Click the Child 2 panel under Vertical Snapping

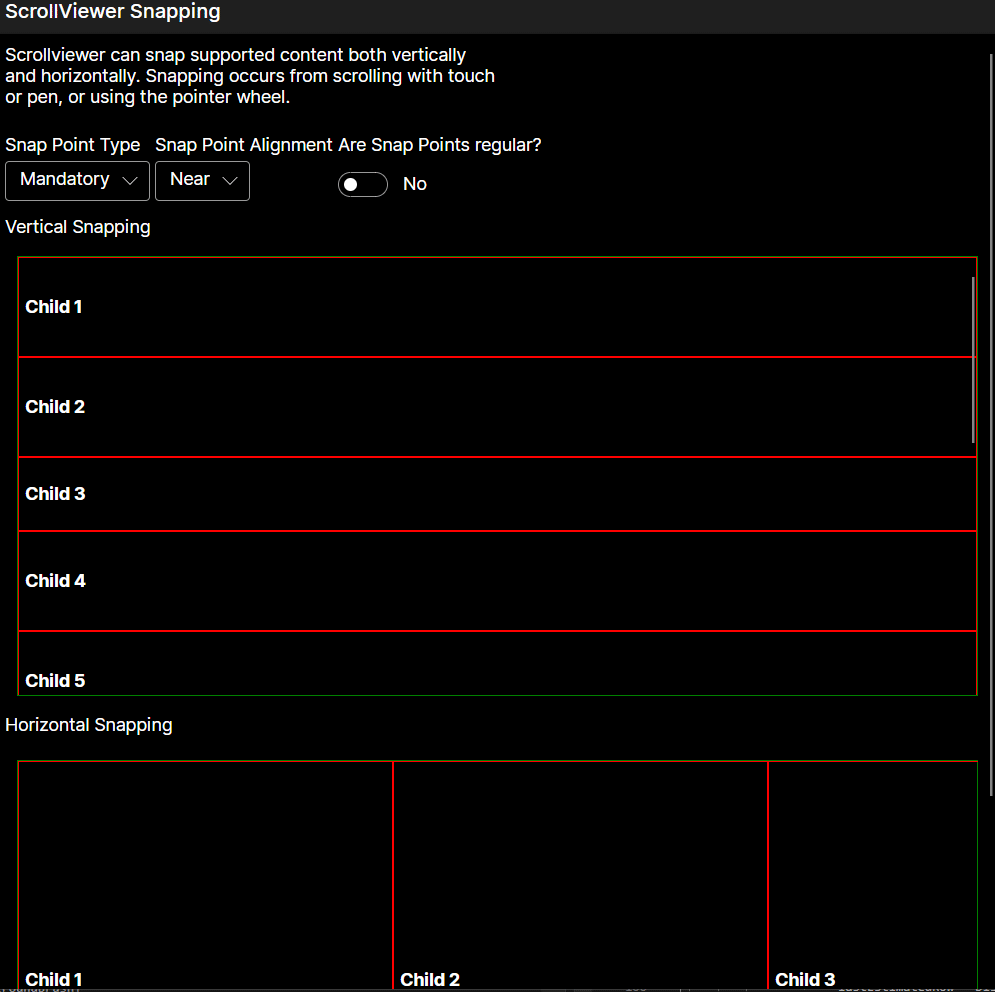[x=400, y=406]
